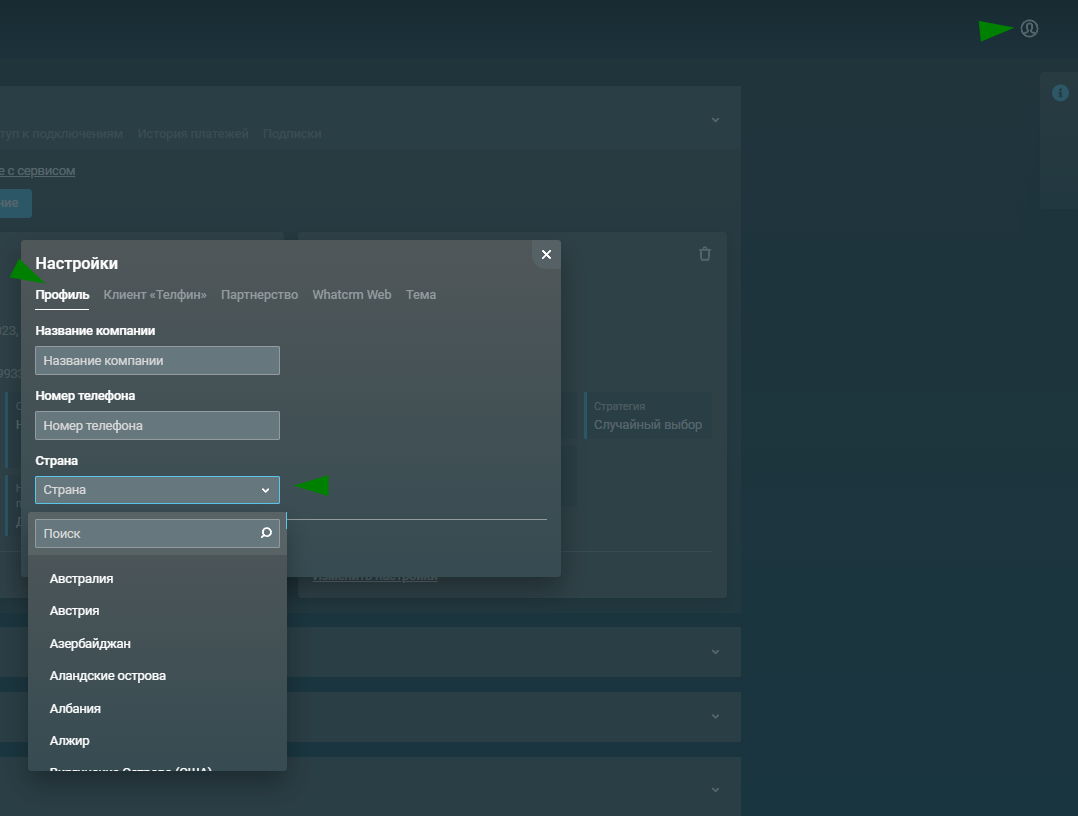Open the Подписки tab in background
The height and width of the screenshot is (816, 1078).
coord(292,134)
